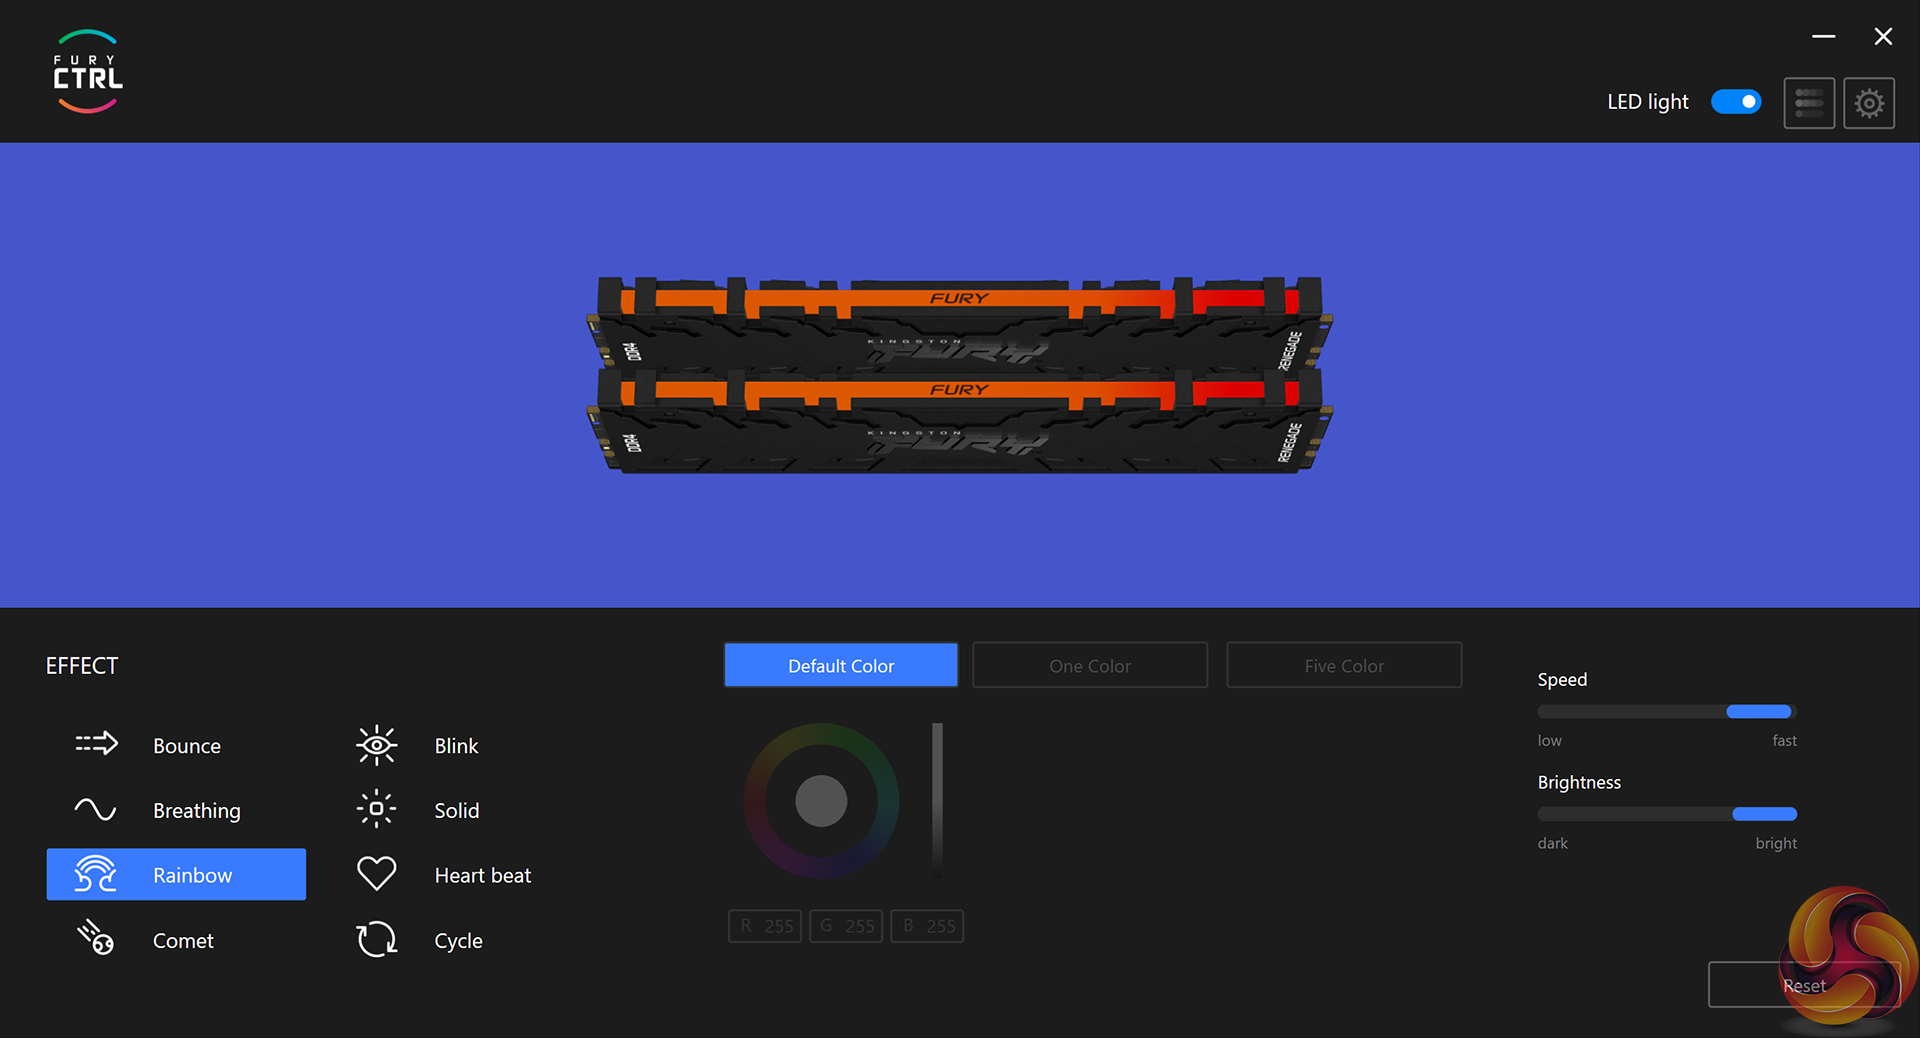Click the "dark" brightness label
Screen dimensions: 1920x1038
pos(1552,844)
